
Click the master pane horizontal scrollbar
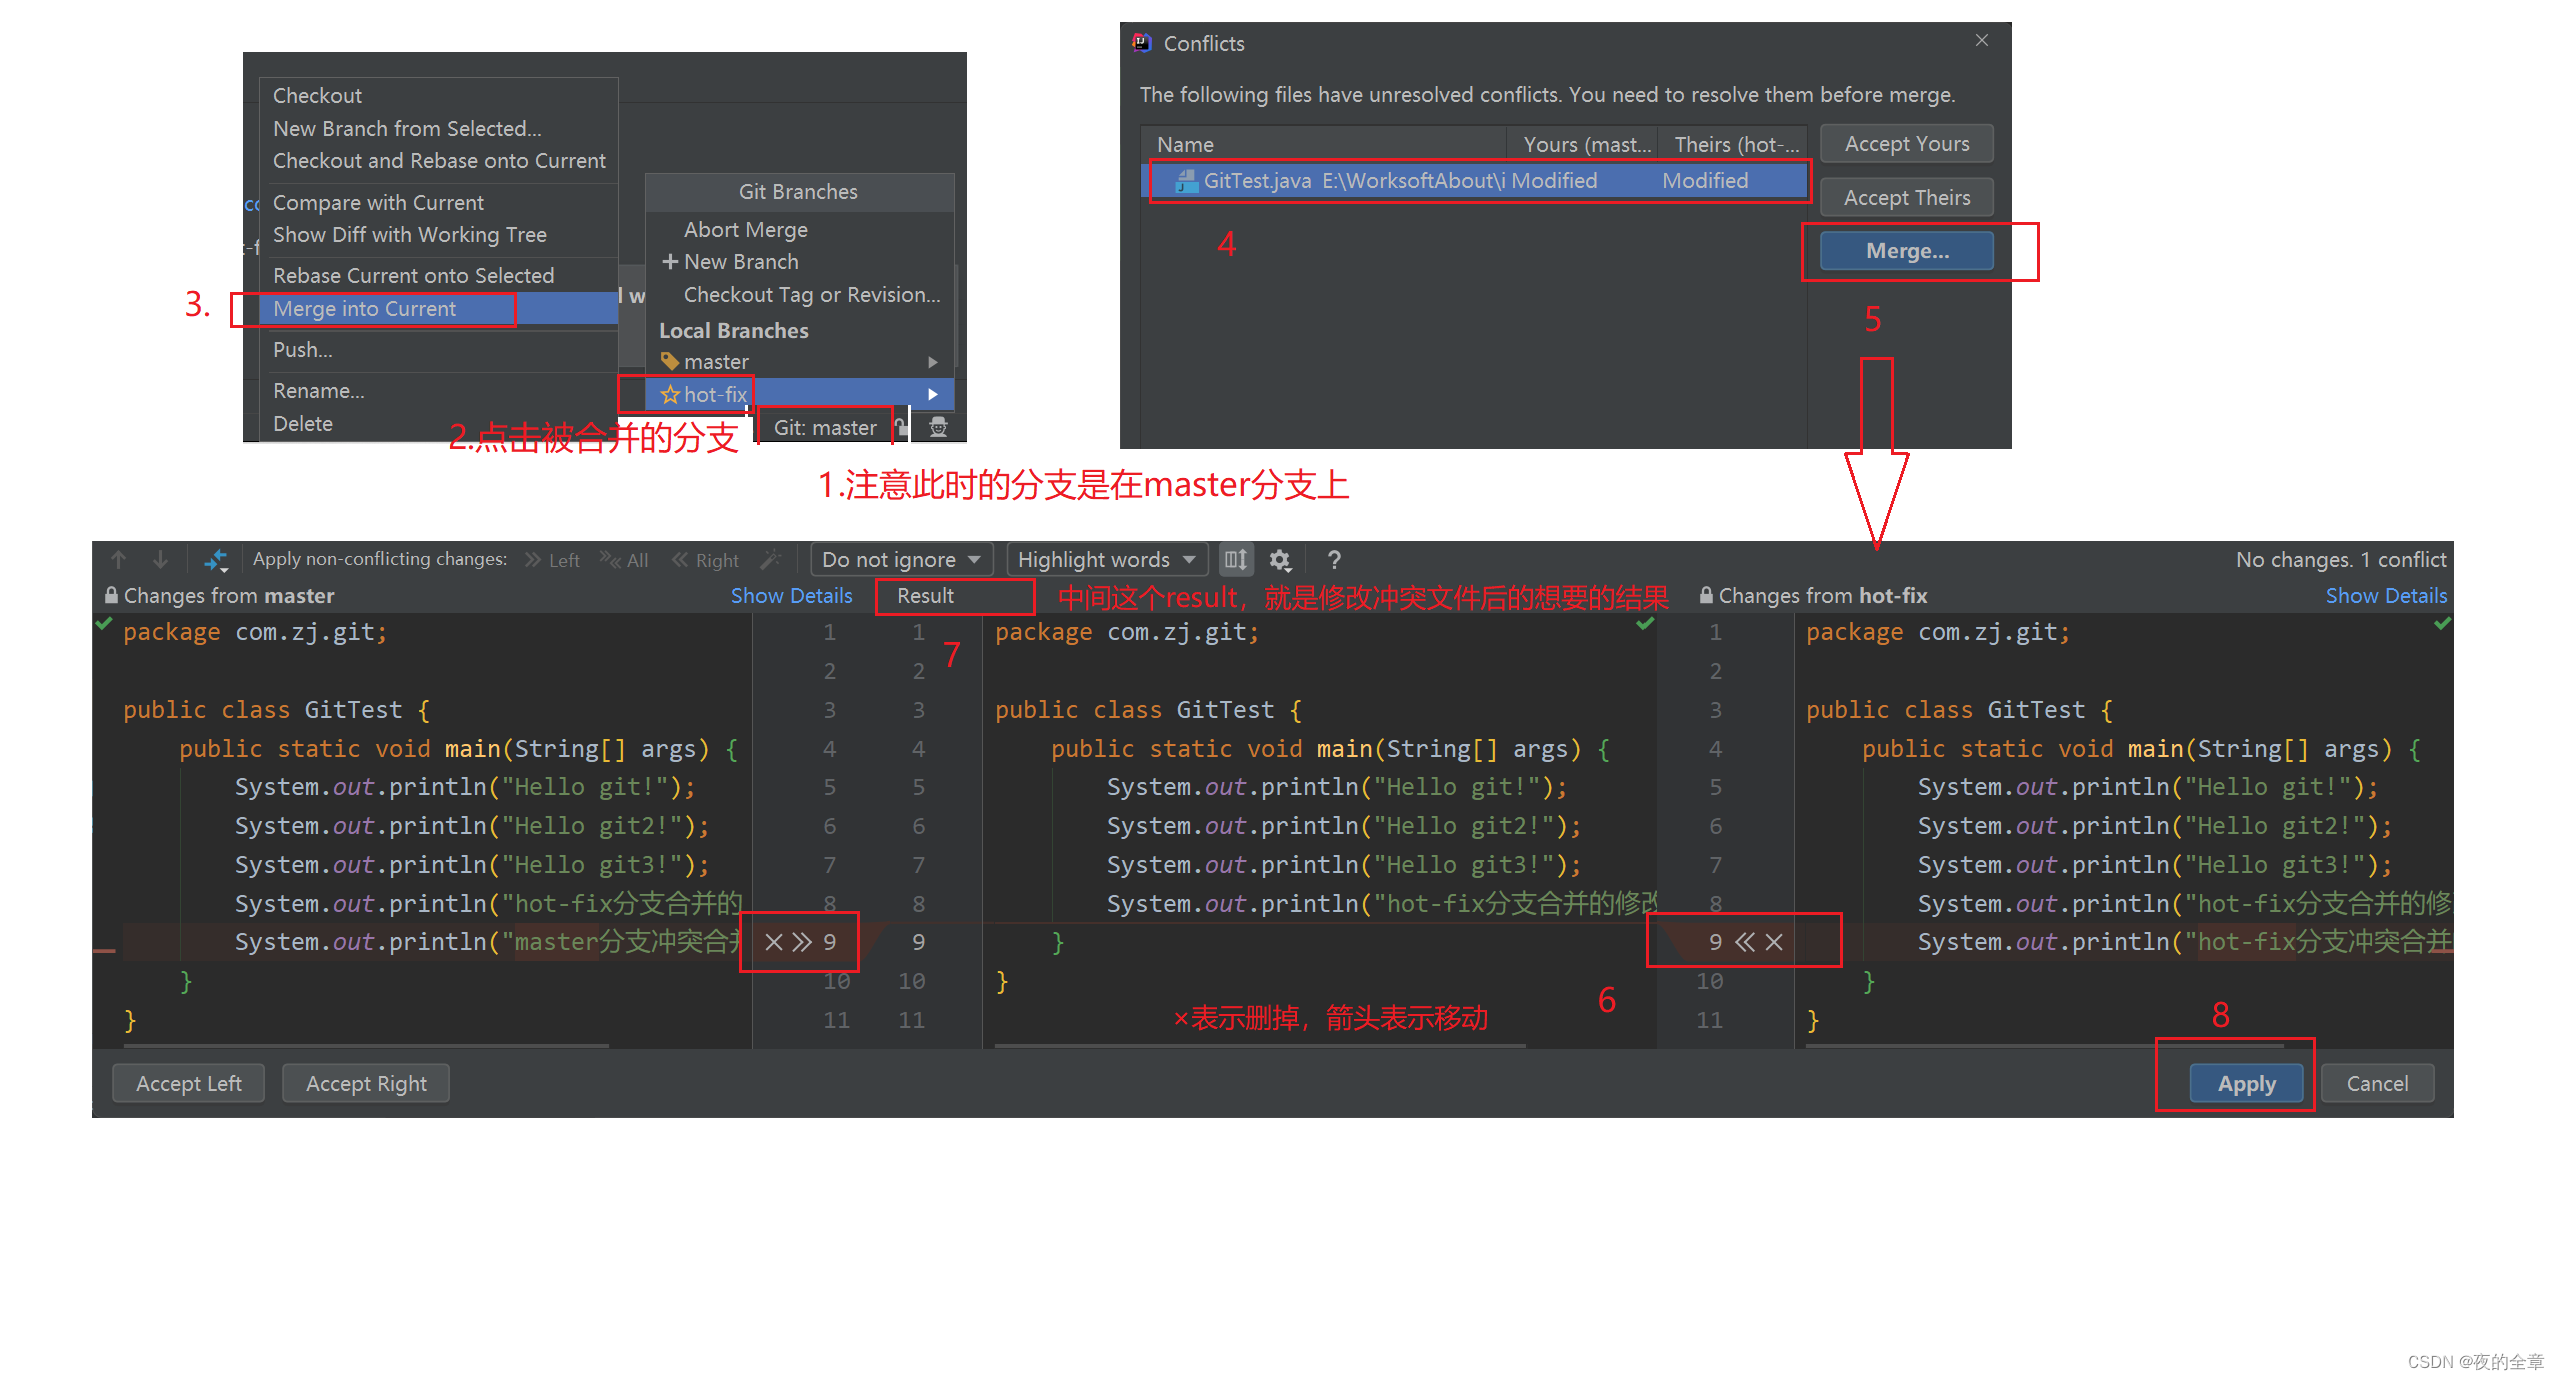tap(366, 1046)
